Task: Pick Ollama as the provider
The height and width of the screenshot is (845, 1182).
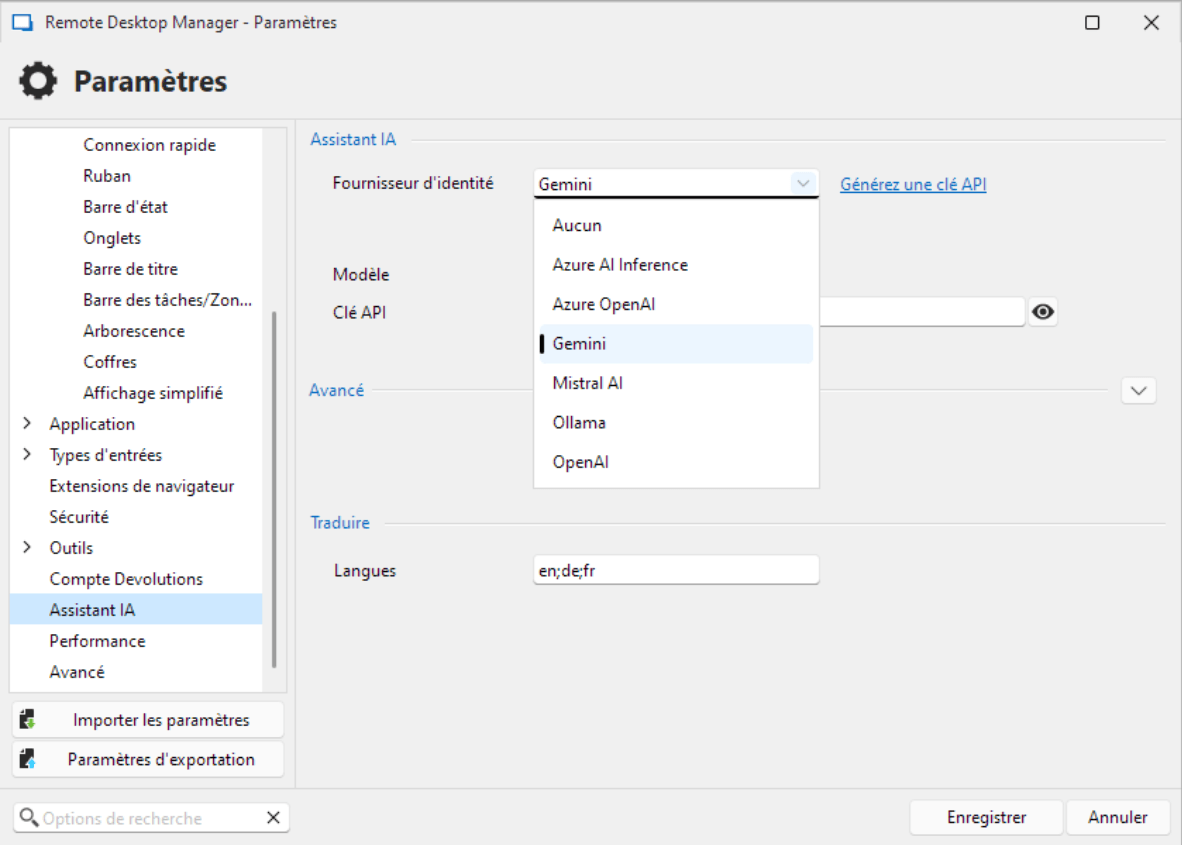Action: [x=579, y=423]
